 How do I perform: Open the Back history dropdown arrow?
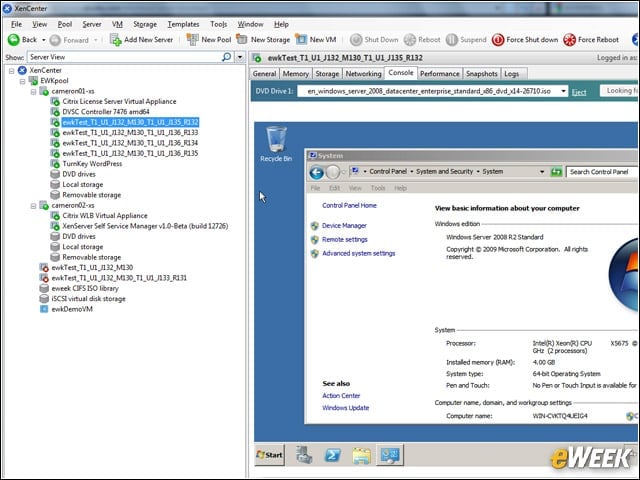(43, 40)
